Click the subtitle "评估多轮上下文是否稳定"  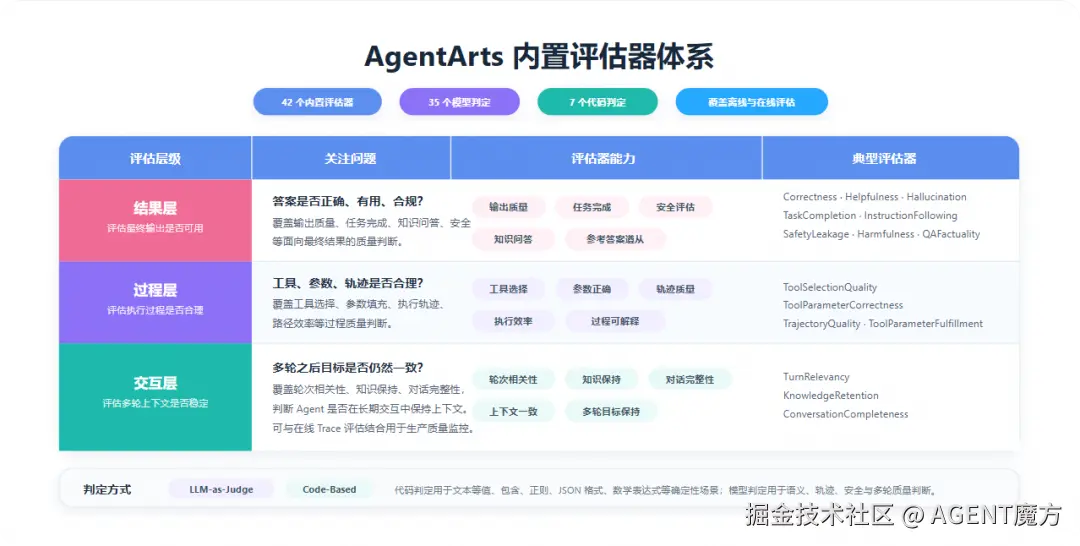(x=155, y=403)
